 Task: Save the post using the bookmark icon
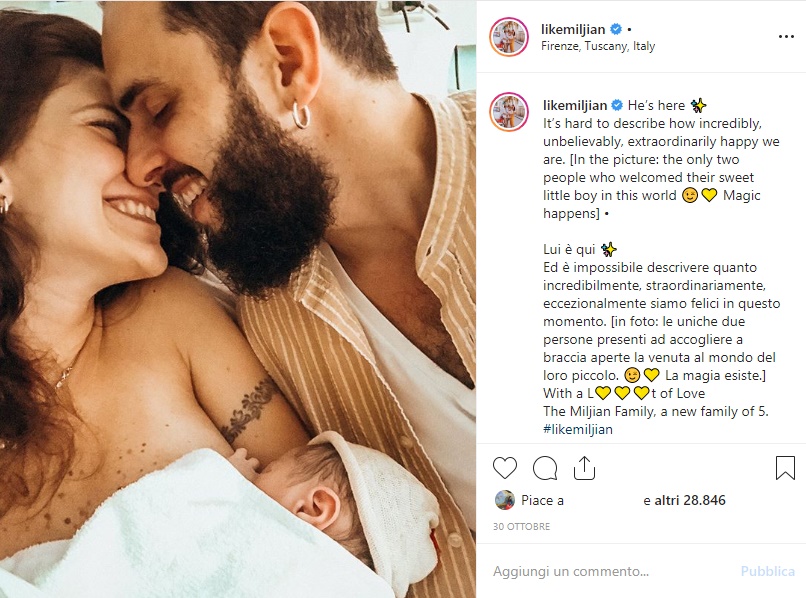tap(785, 468)
